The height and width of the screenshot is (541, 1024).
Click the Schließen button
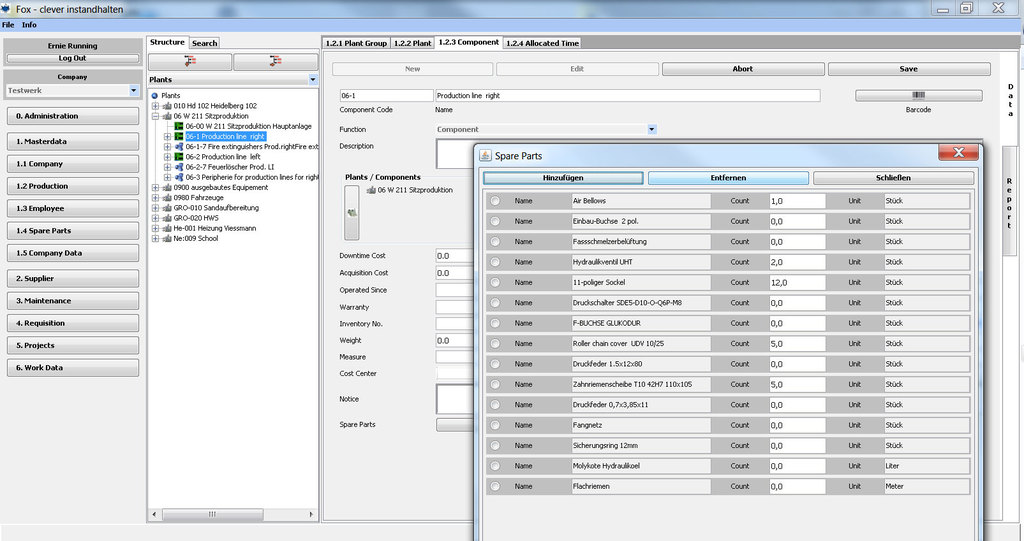pyautogui.click(x=893, y=178)
